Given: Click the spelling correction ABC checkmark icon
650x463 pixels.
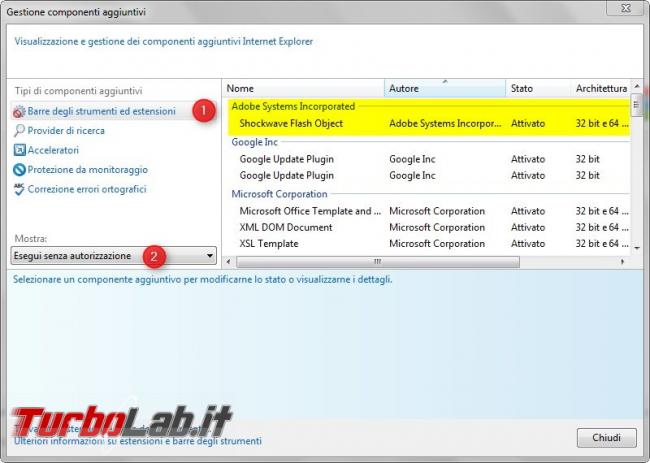Looking at the screenshot, I should [19, 189].
